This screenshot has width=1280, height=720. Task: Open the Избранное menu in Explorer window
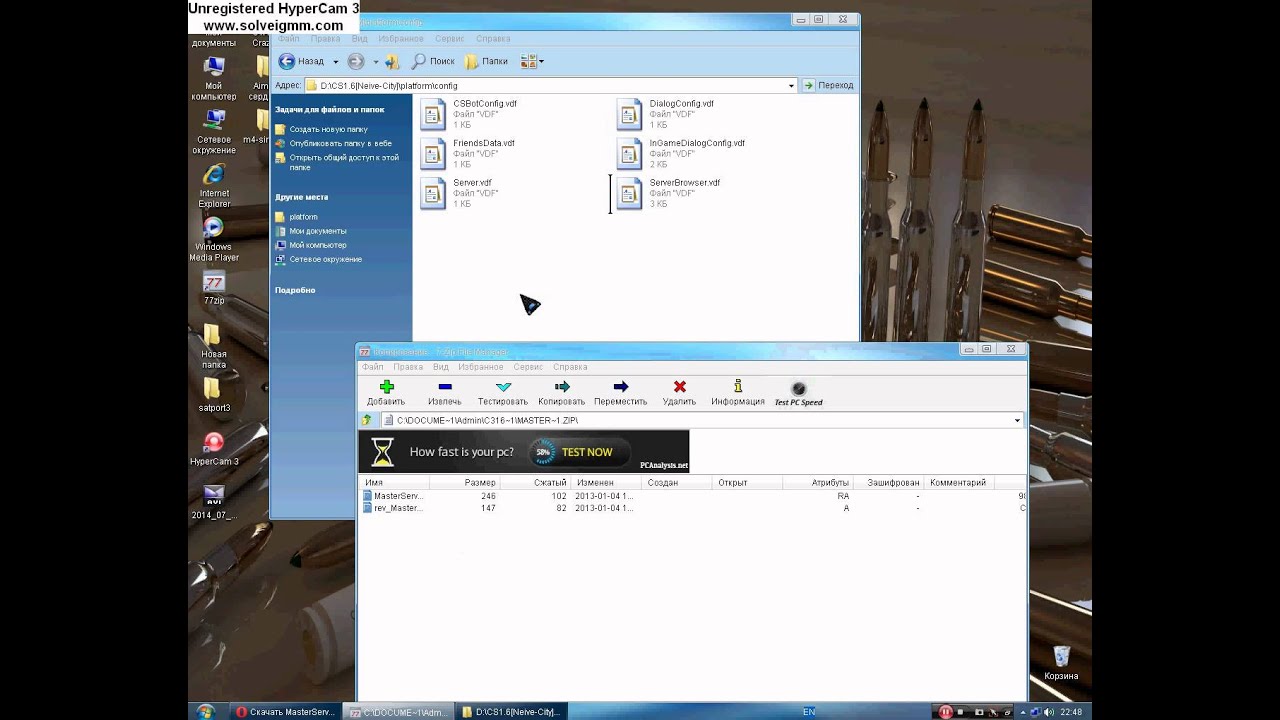pos(401,39)
